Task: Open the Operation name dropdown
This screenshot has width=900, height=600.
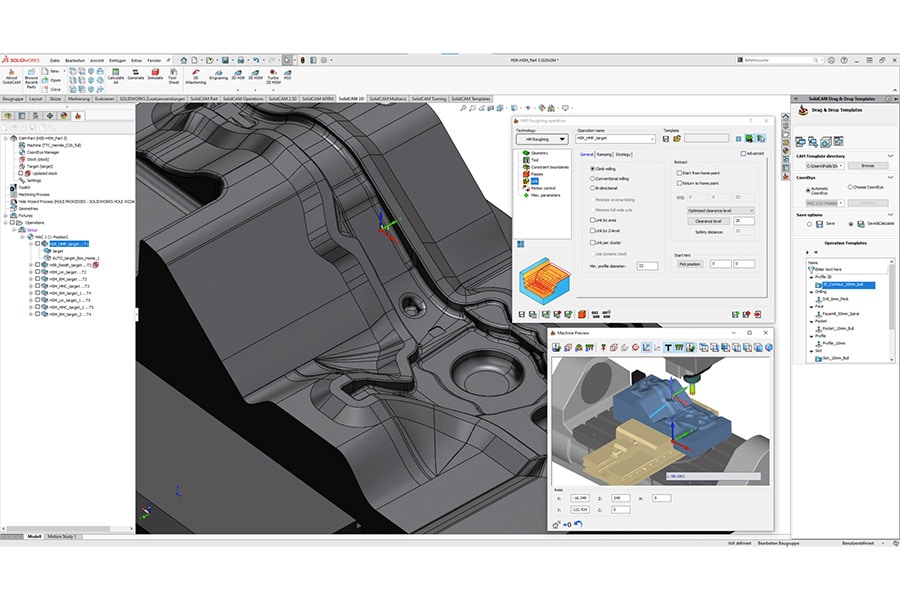Action: (651, 138)
